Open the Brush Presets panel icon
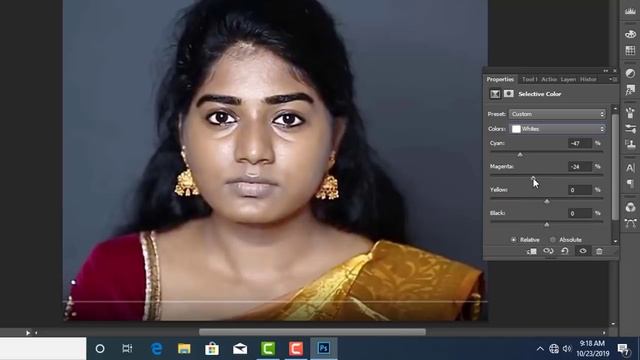 pyautogui.click(x=630, y=112)
